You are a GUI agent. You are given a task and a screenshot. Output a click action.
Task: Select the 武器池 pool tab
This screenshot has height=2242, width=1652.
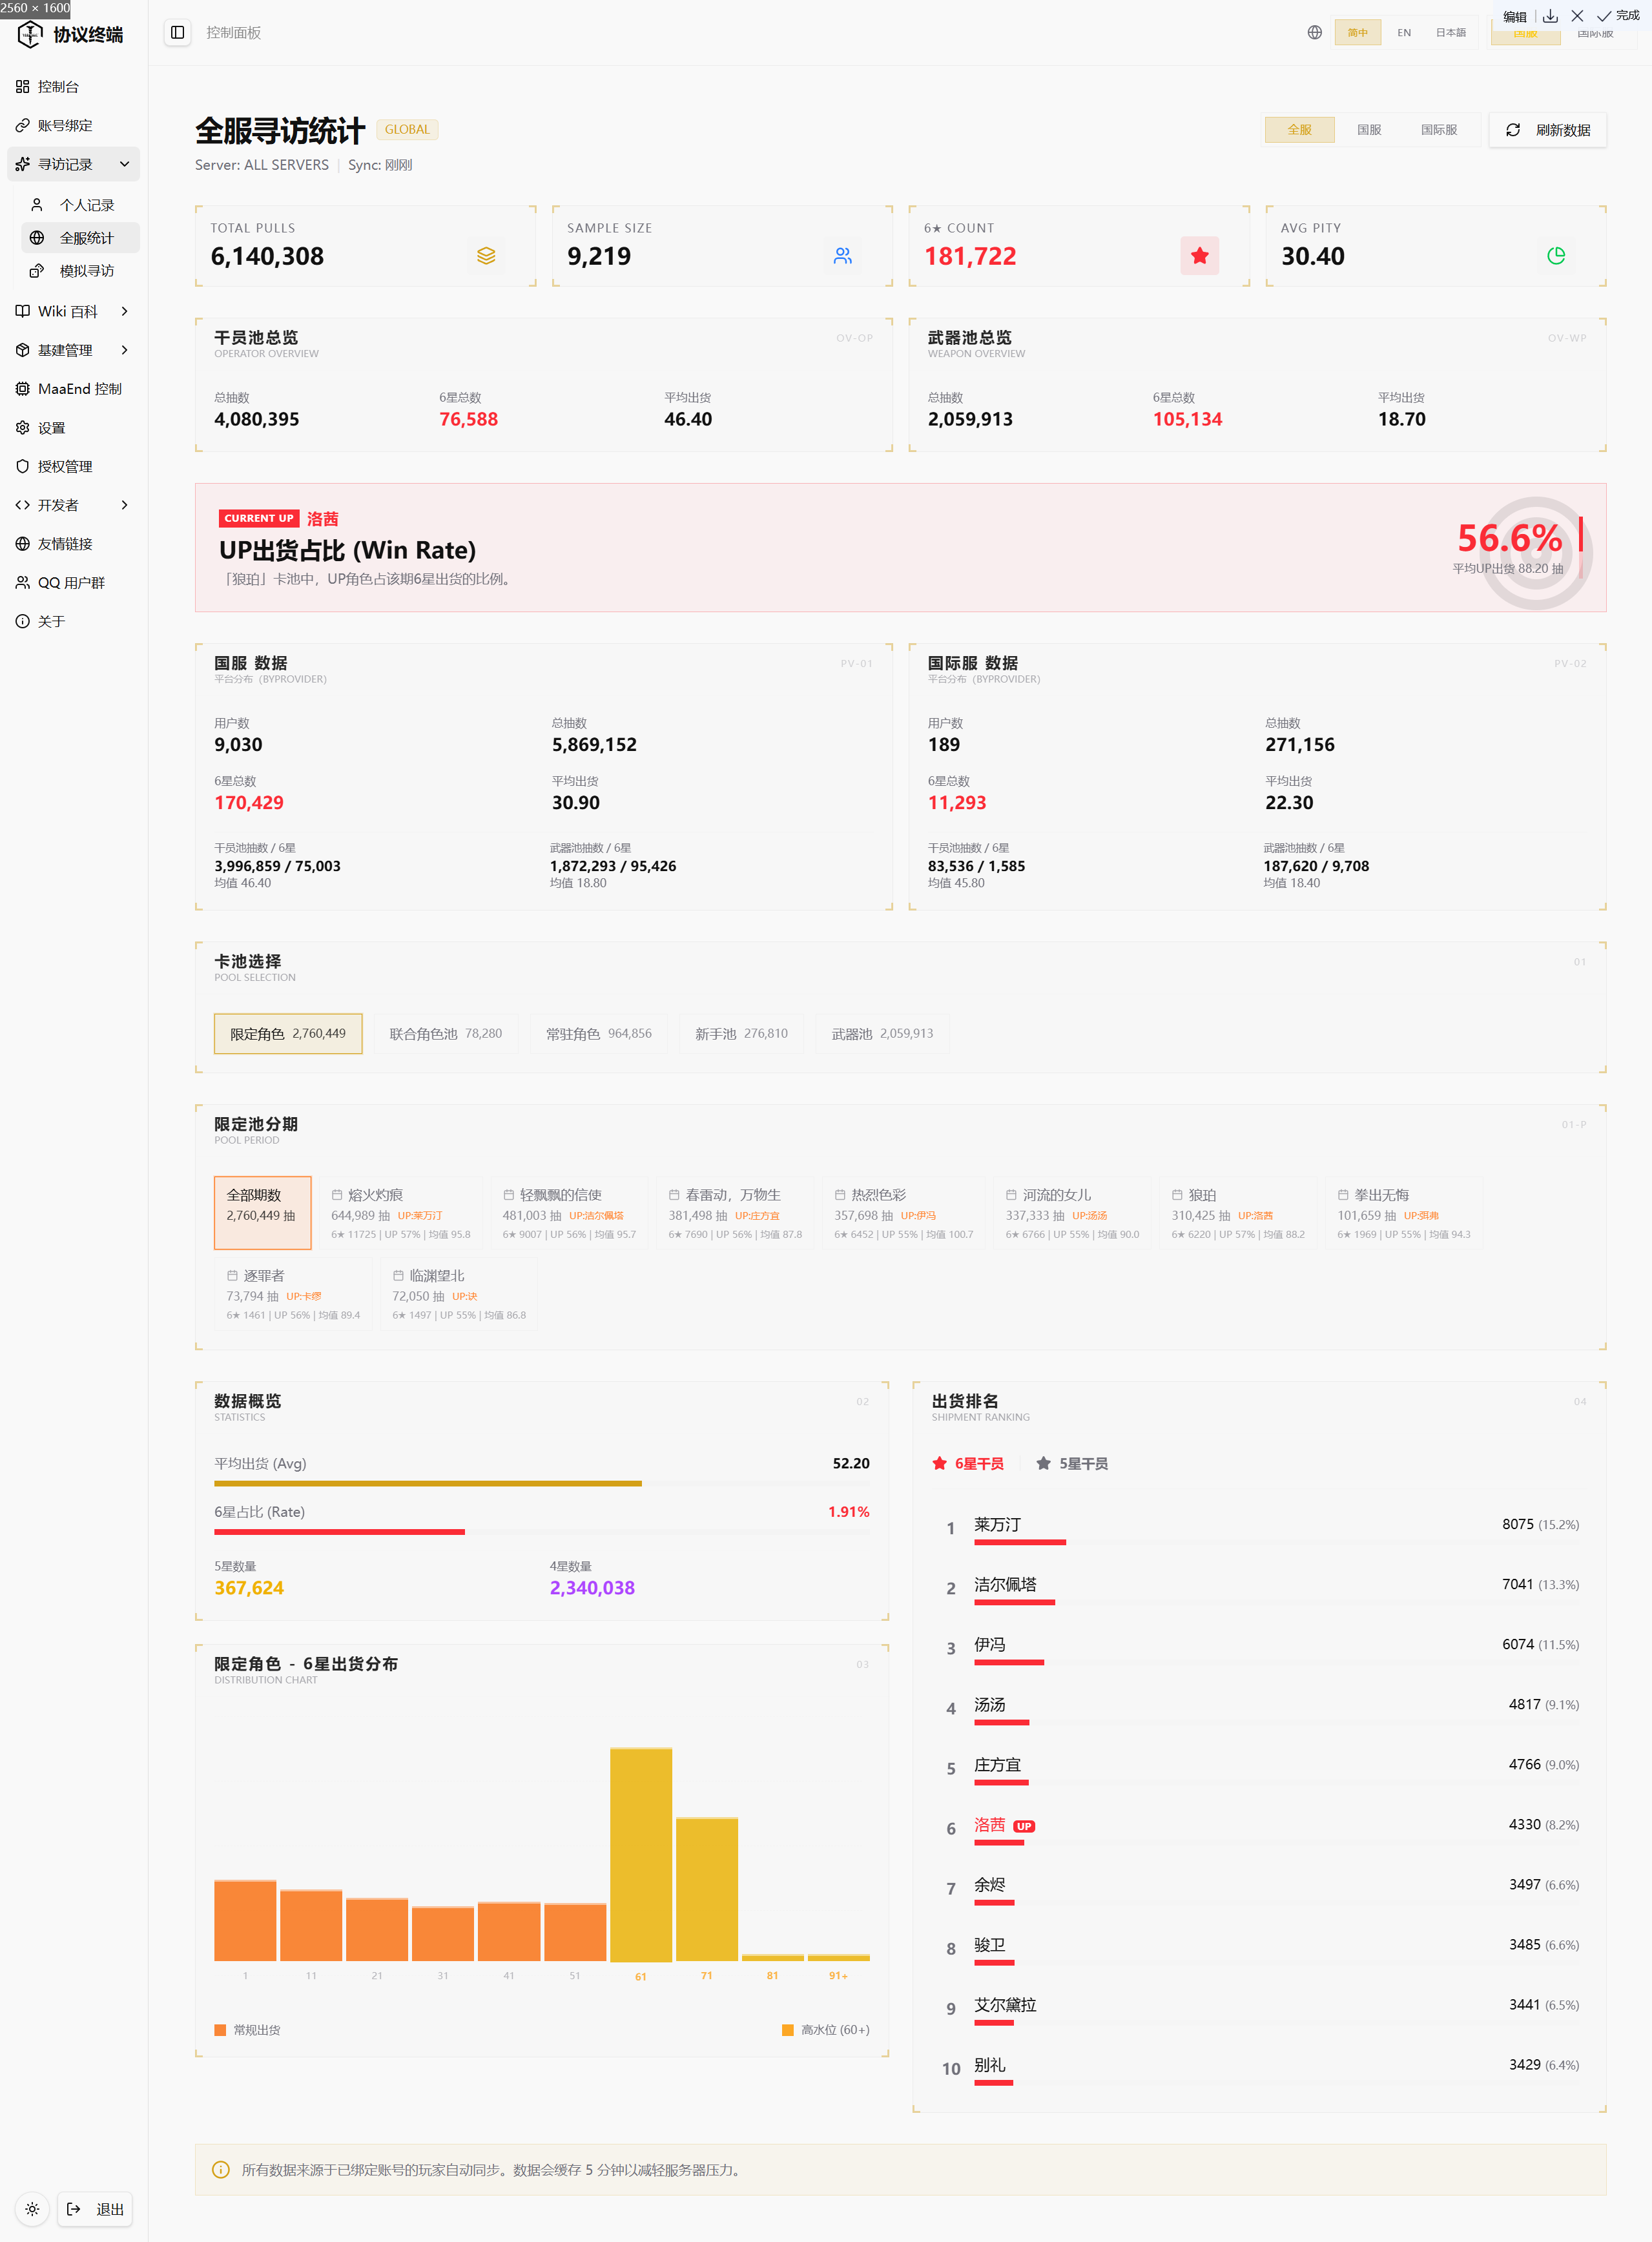pyautogui.click(x=882, y=1034)
